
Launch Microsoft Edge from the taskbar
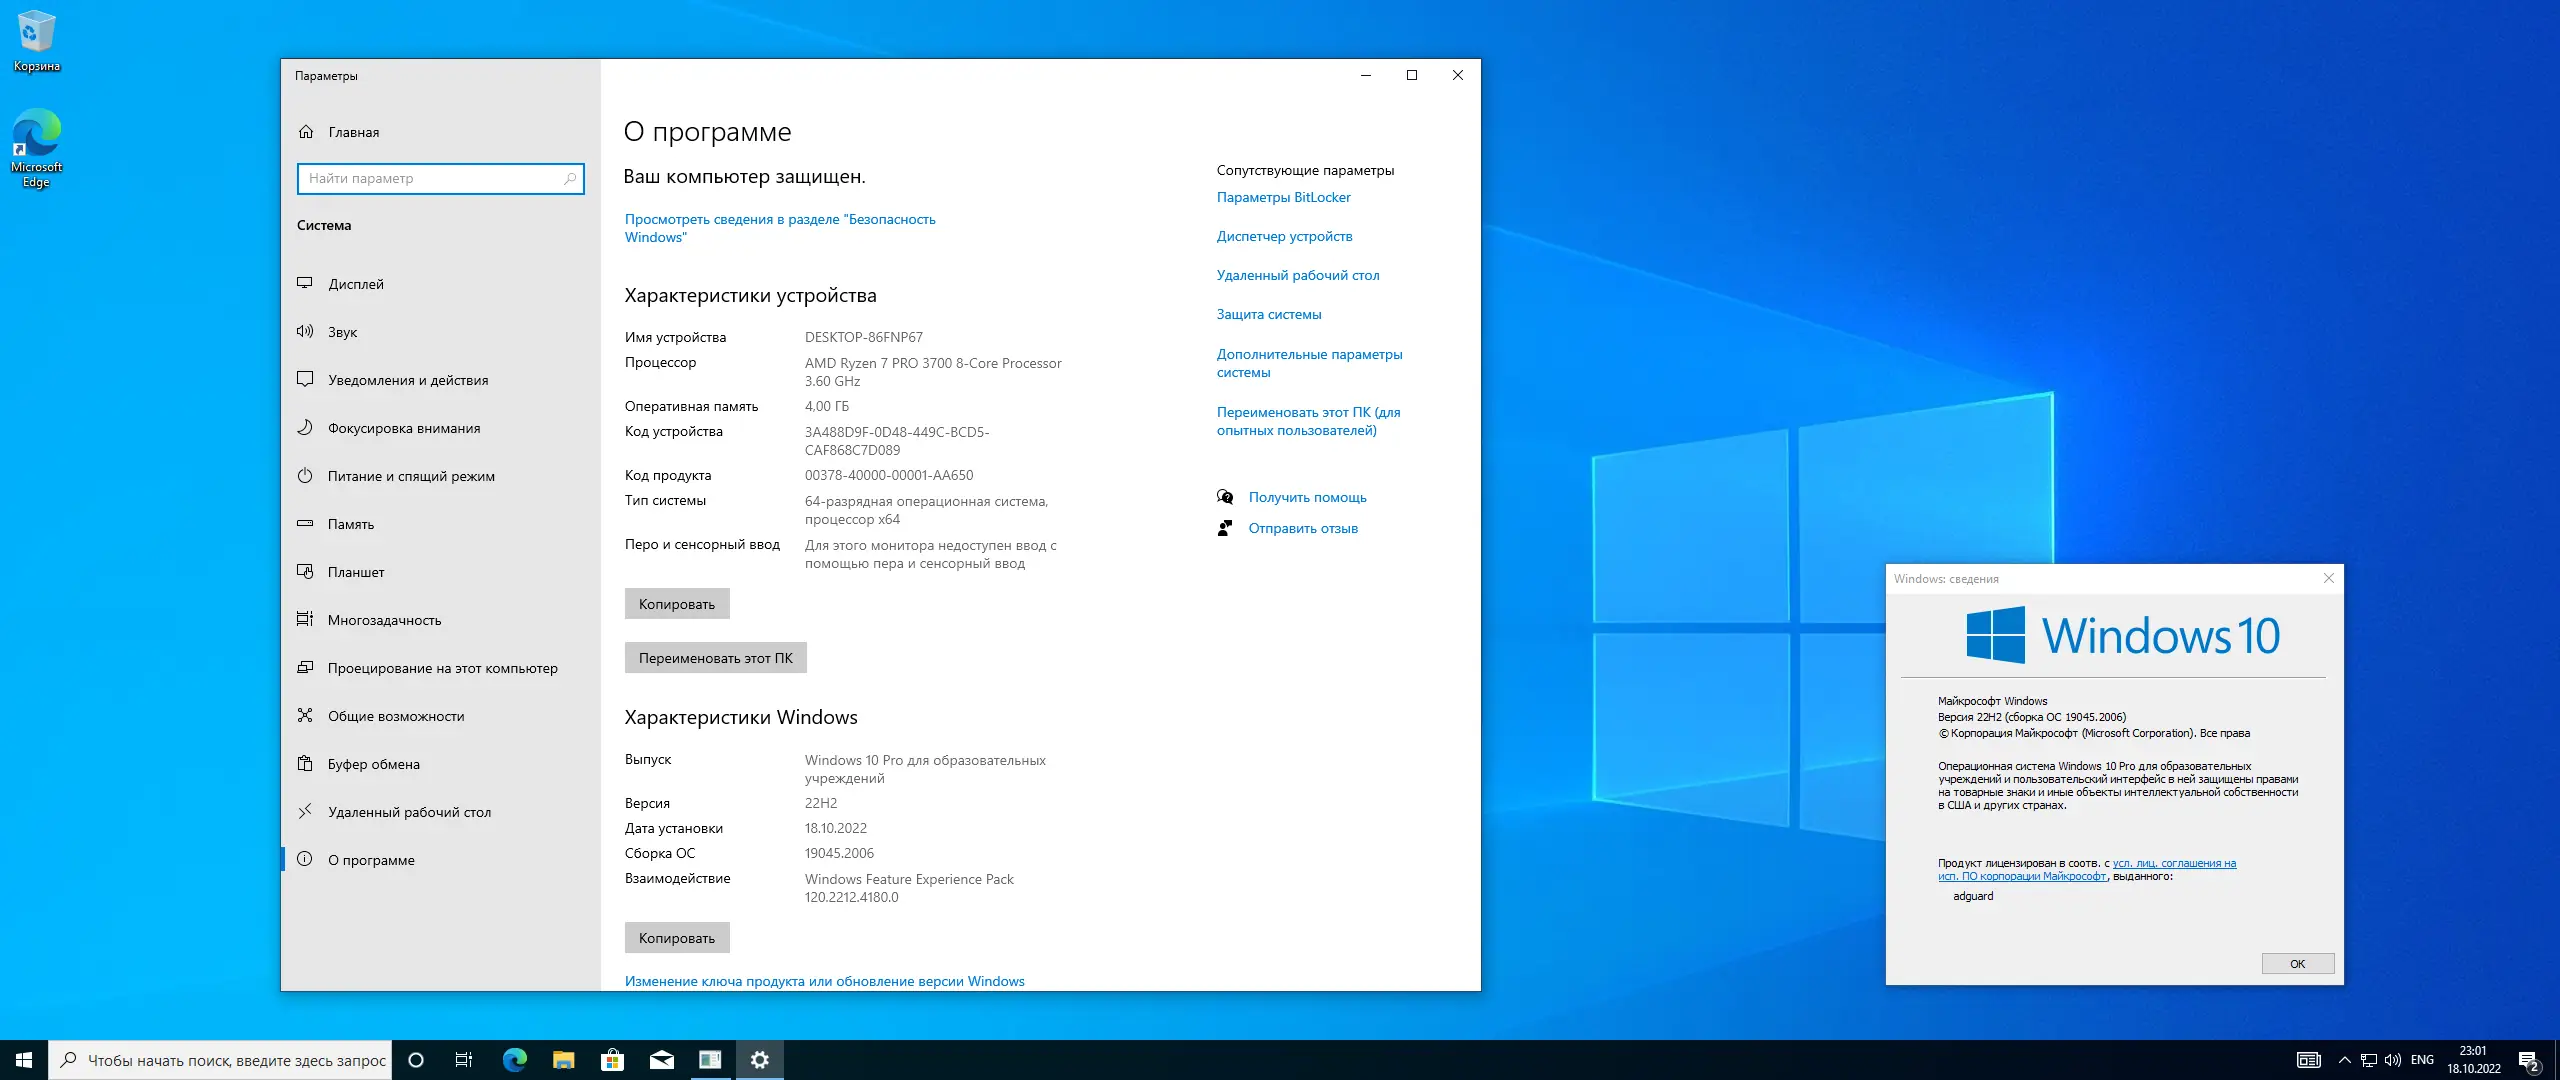coord(513,1059)
